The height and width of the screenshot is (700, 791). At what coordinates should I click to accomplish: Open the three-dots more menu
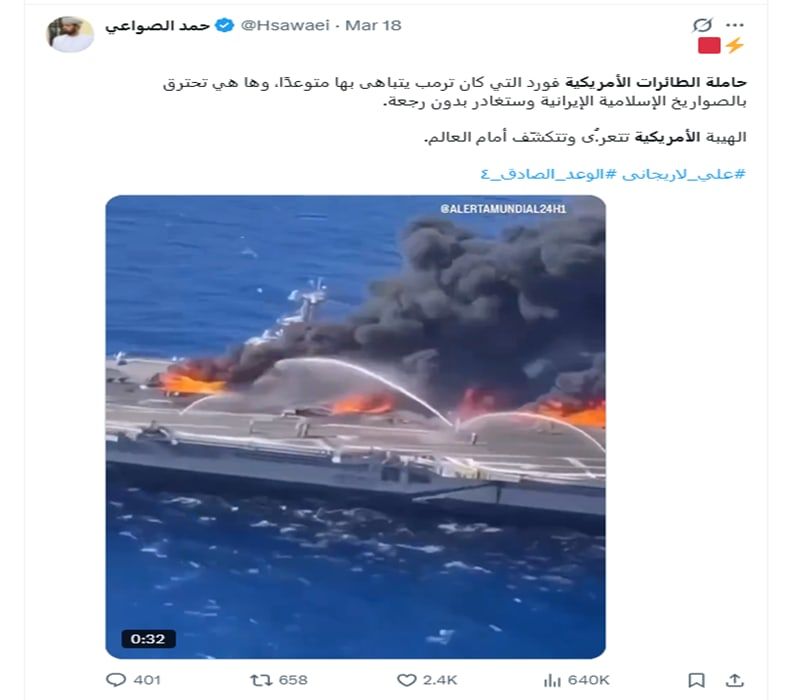734,25
